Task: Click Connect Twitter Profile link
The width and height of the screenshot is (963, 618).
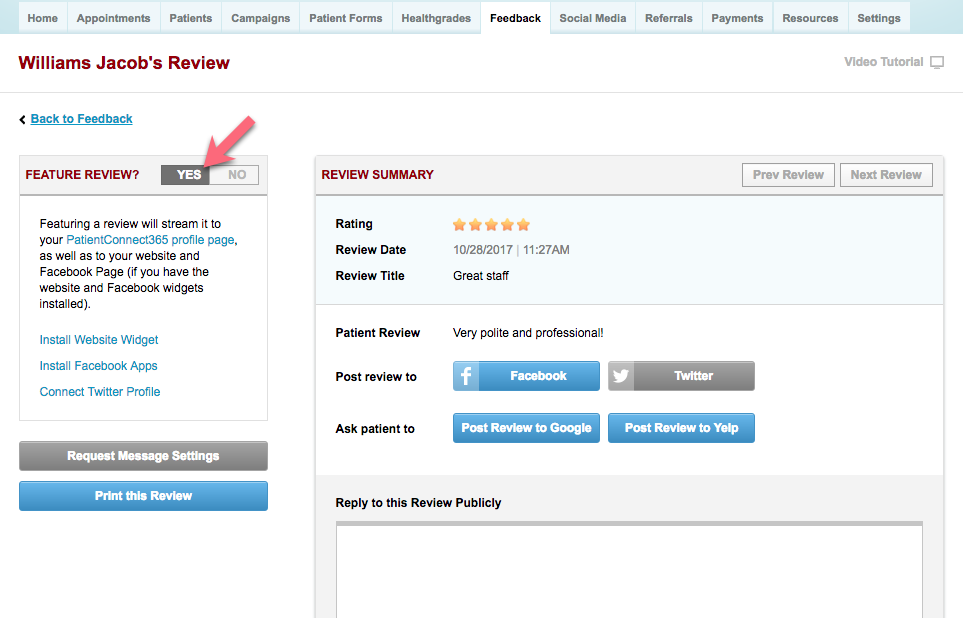Action: pos(100,392)
